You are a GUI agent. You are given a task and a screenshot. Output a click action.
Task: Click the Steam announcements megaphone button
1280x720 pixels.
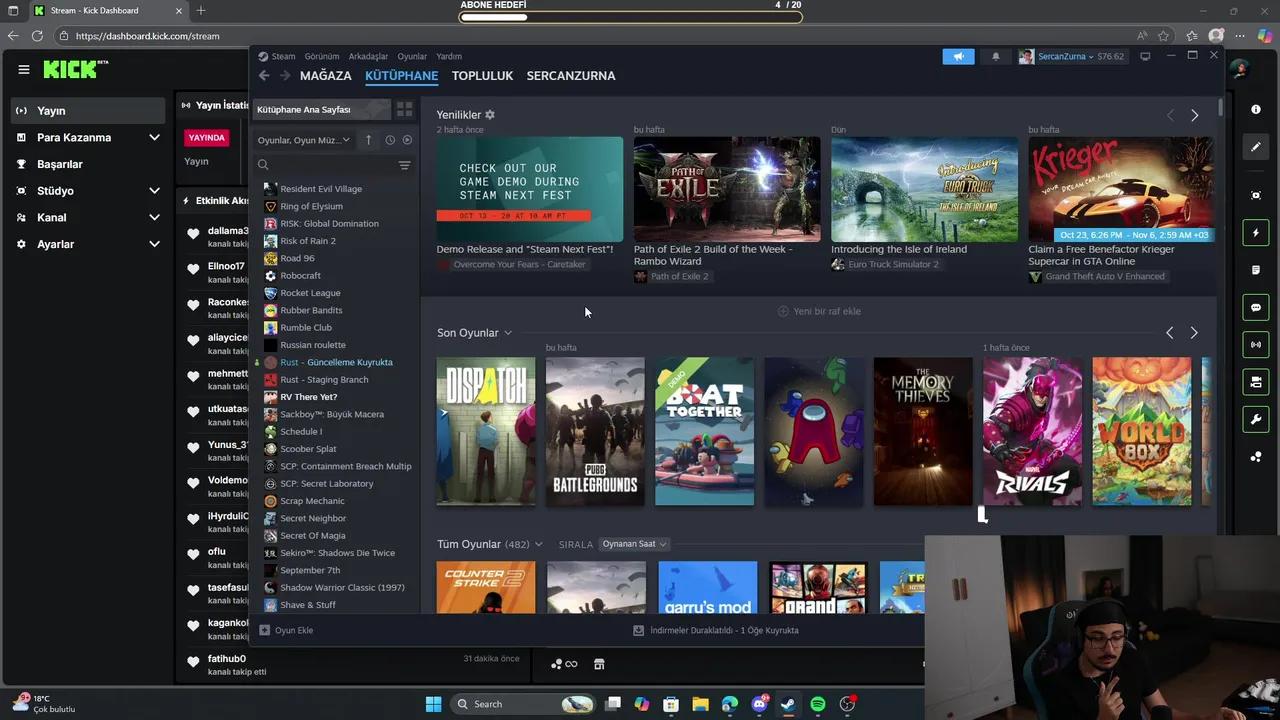(x=958, y=56)
